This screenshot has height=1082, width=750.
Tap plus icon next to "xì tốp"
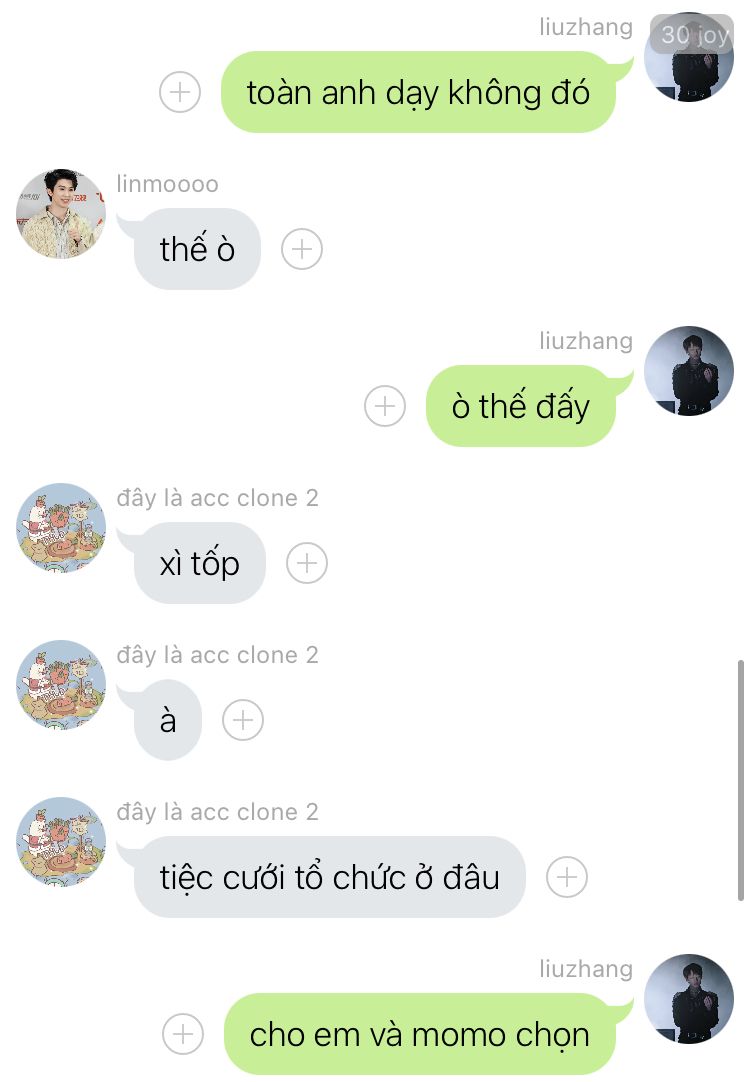(x=307, y=563)
